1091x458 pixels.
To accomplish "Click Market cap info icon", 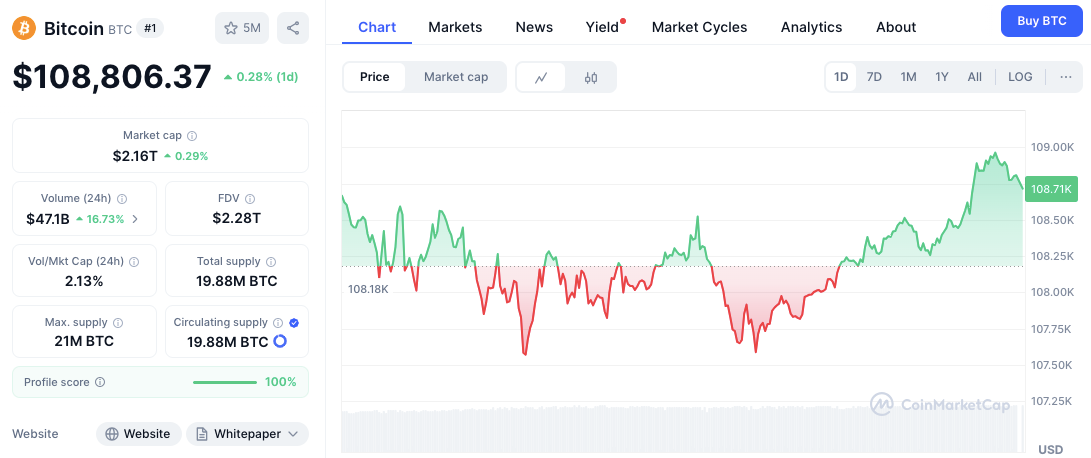I will [192, 136].
